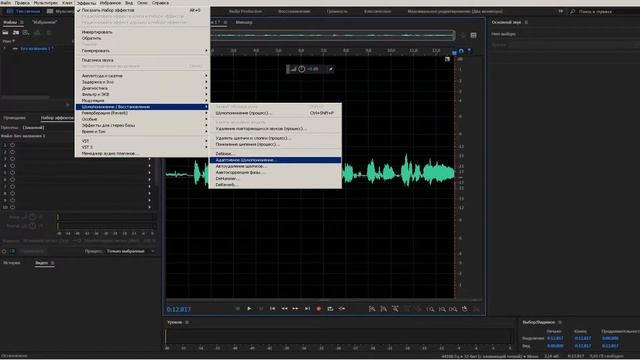Screen dimensions: 640x360
Task: Expand the 'Амплитуда и сжатие' submenu
Action: [142, 76]
